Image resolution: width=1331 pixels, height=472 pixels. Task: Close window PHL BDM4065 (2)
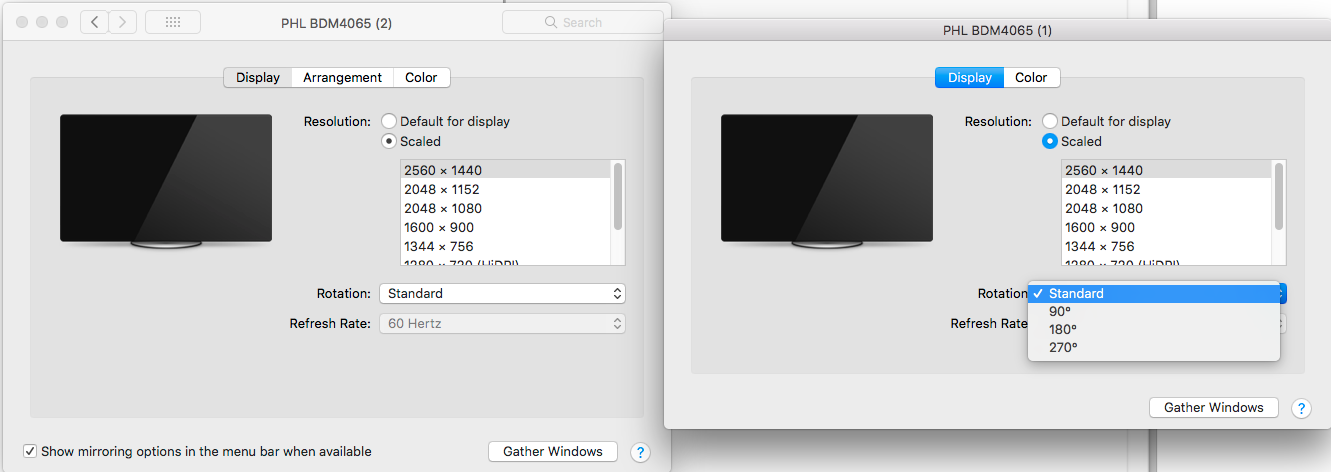[22, 22]
